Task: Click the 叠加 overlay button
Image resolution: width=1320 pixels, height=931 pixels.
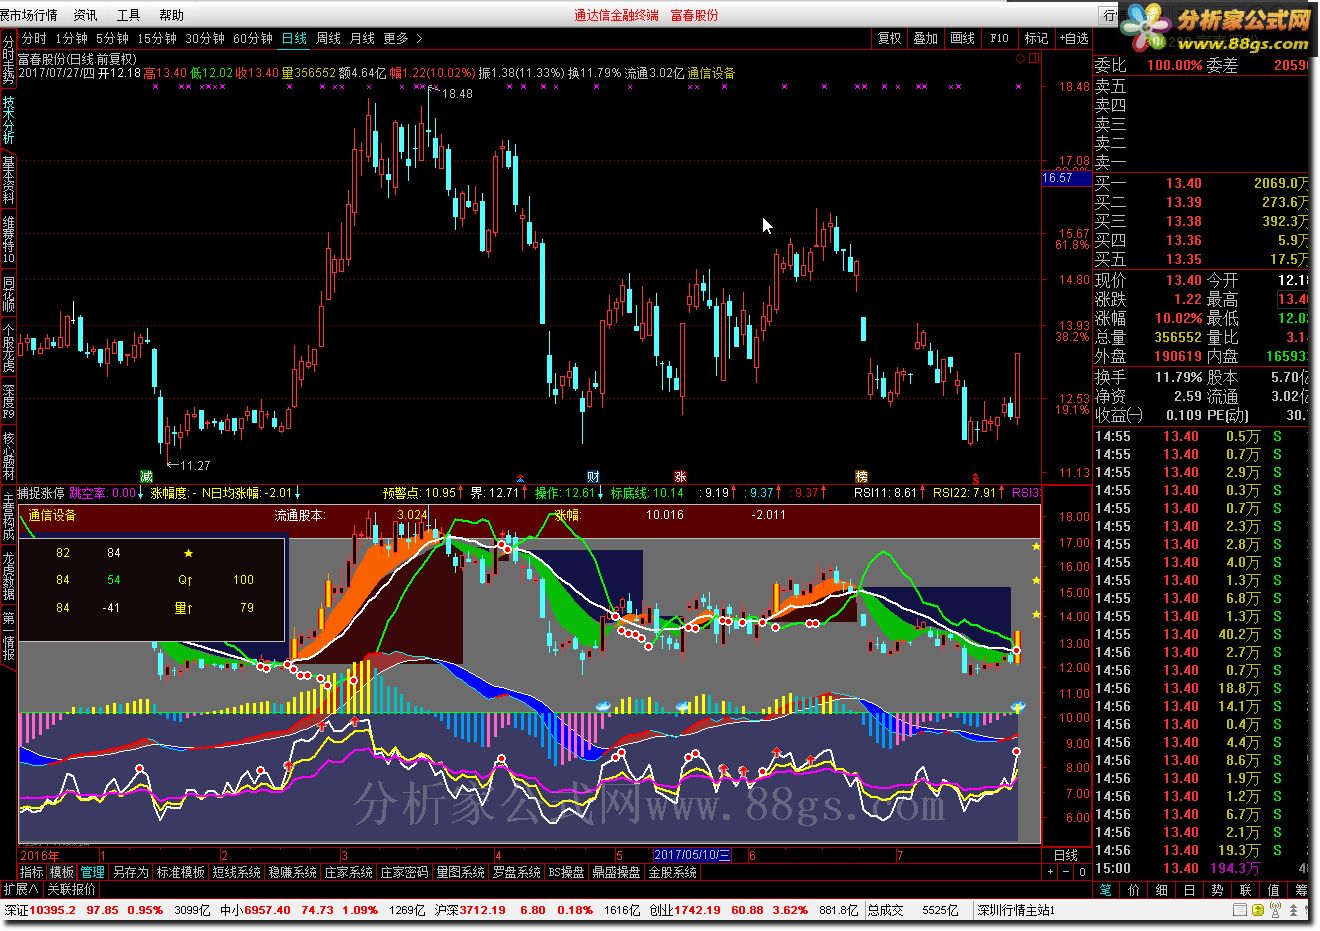Action: point(926,38)
